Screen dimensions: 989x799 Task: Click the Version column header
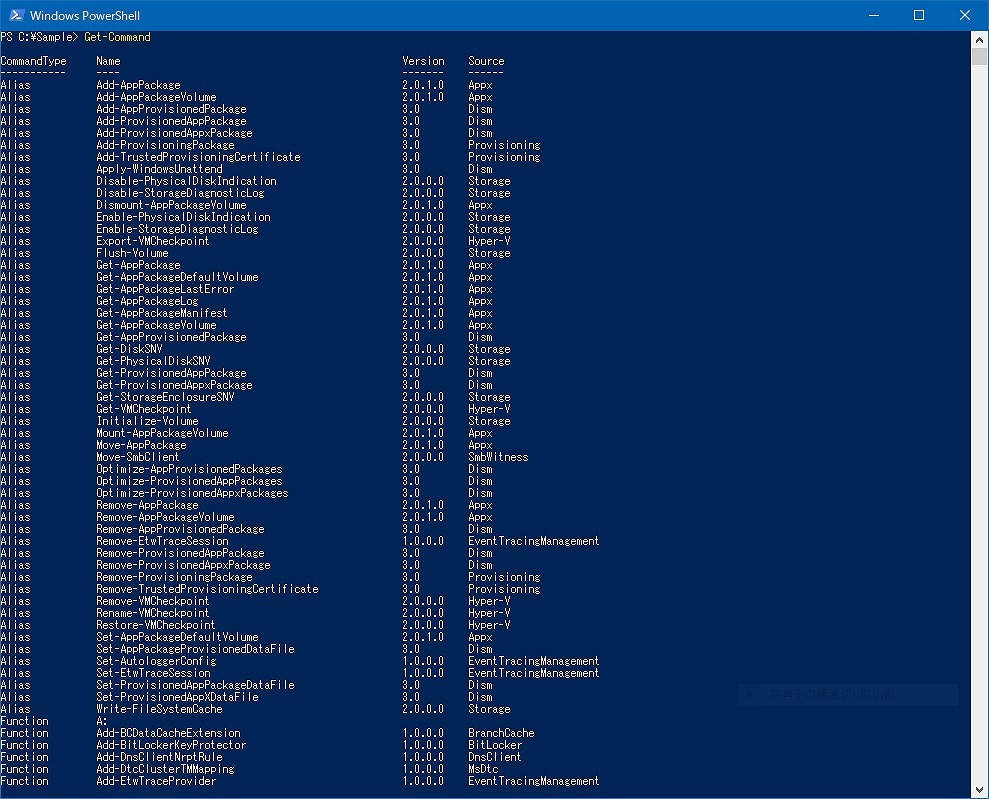pyautogui.click(x=423, y=61)
